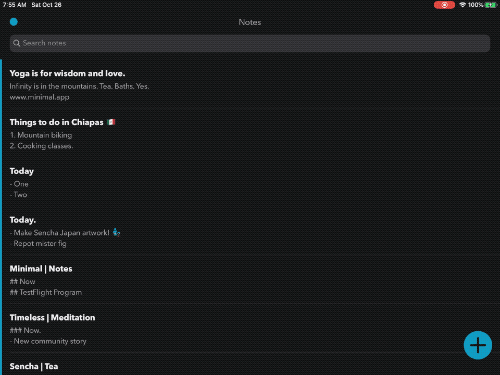Tap the 100% battery percentage text
This screenshot has width=500, height=375.
(x=475, y=5)
